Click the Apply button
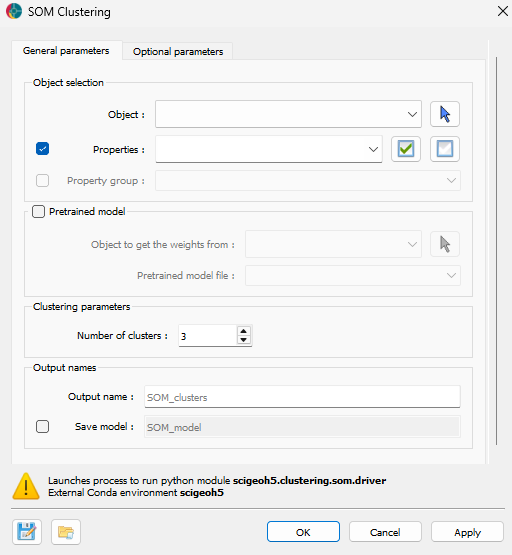 pyautogui.click(x=467, y=532)
